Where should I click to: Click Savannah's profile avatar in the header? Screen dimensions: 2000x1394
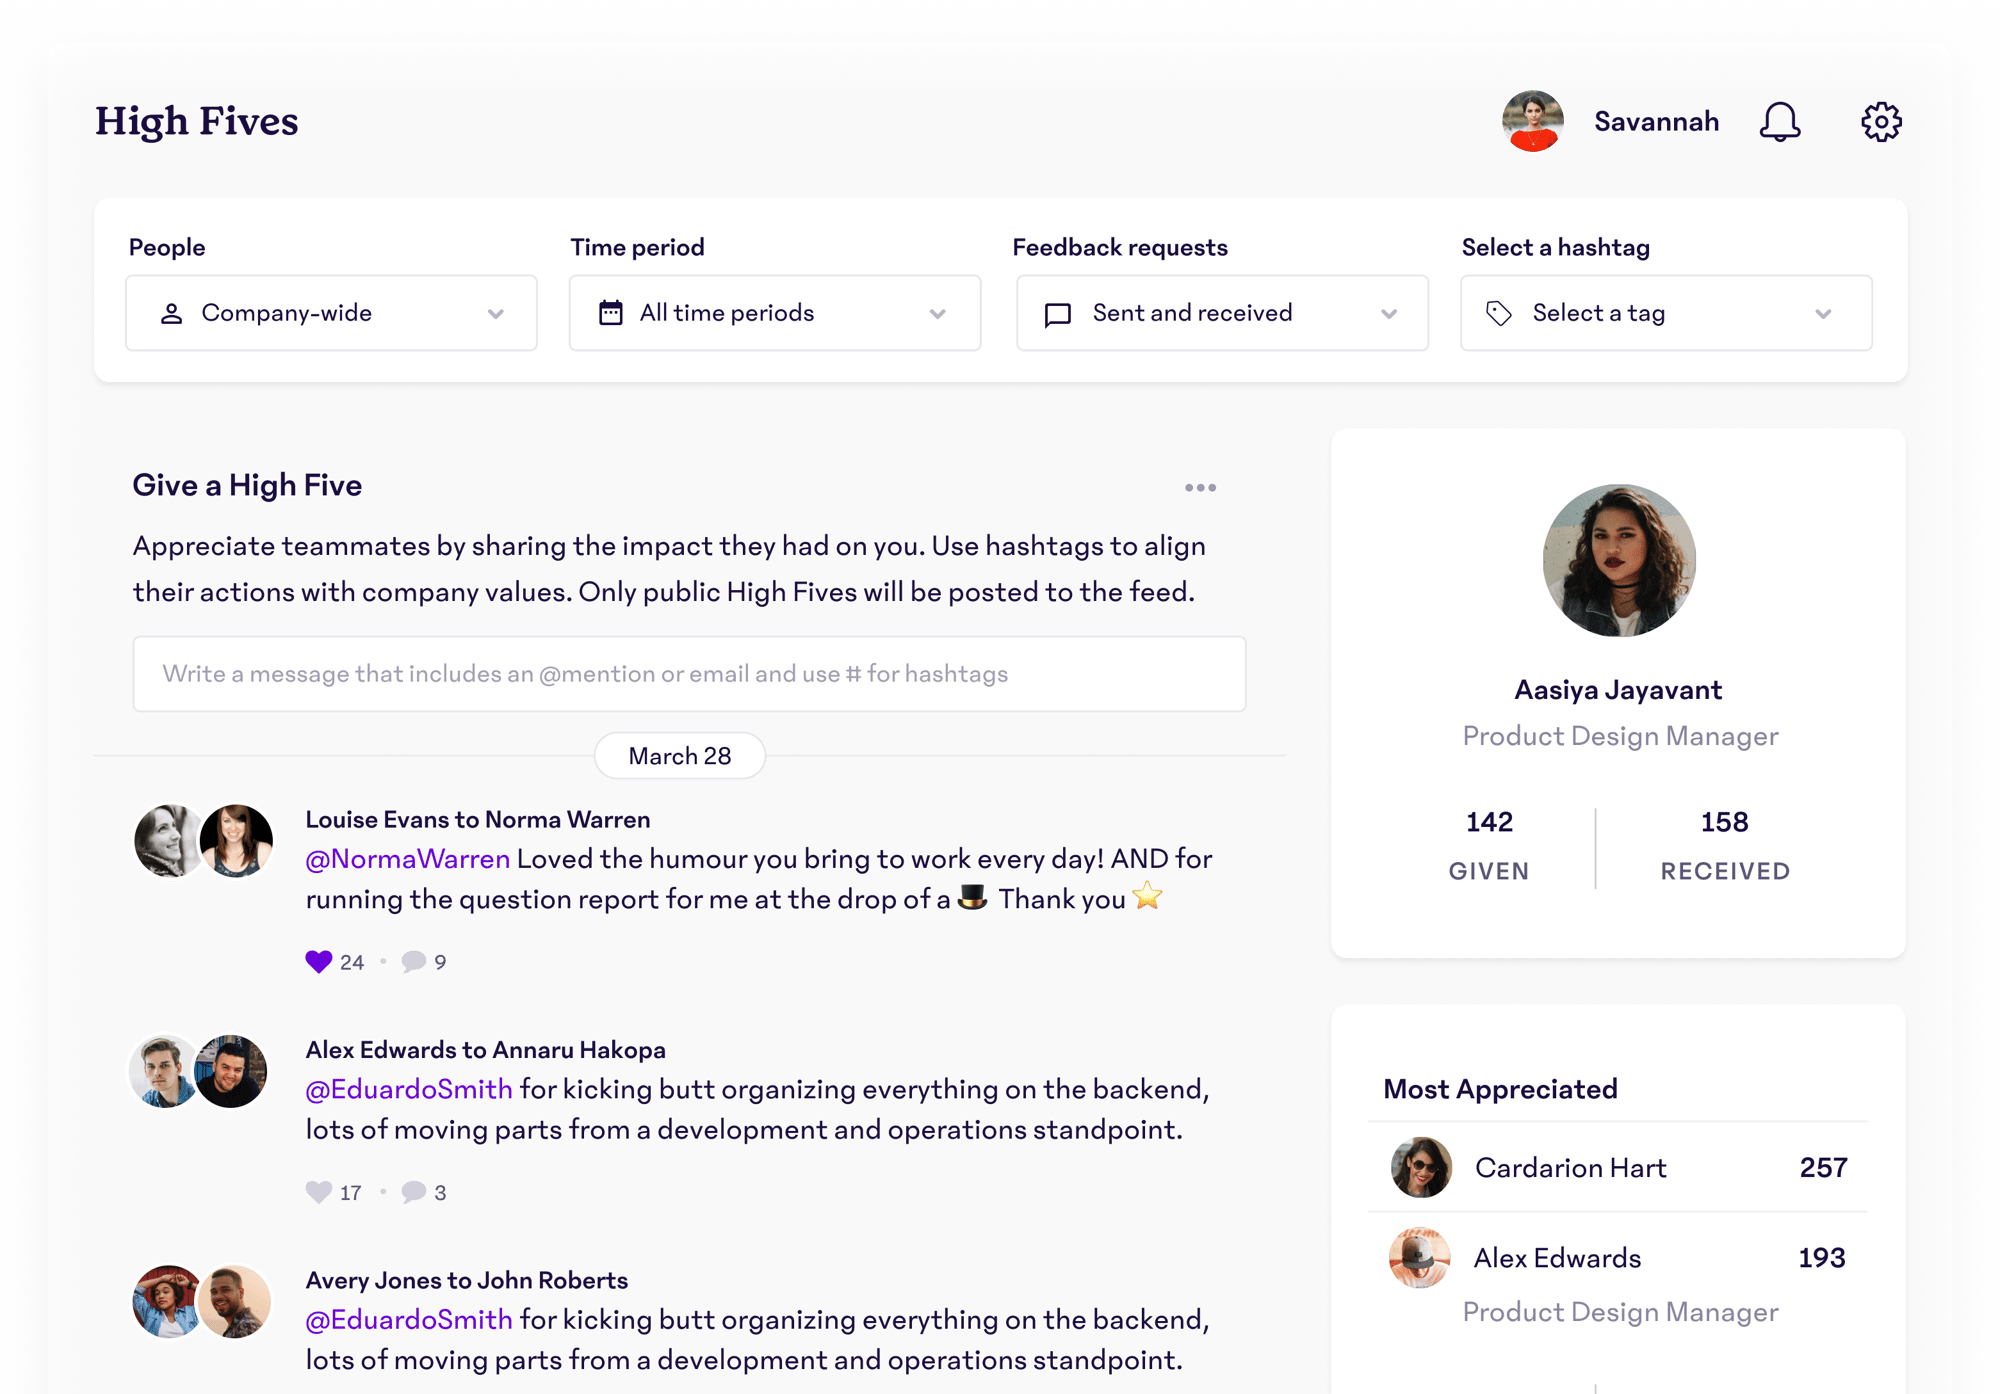point(1532,122)
